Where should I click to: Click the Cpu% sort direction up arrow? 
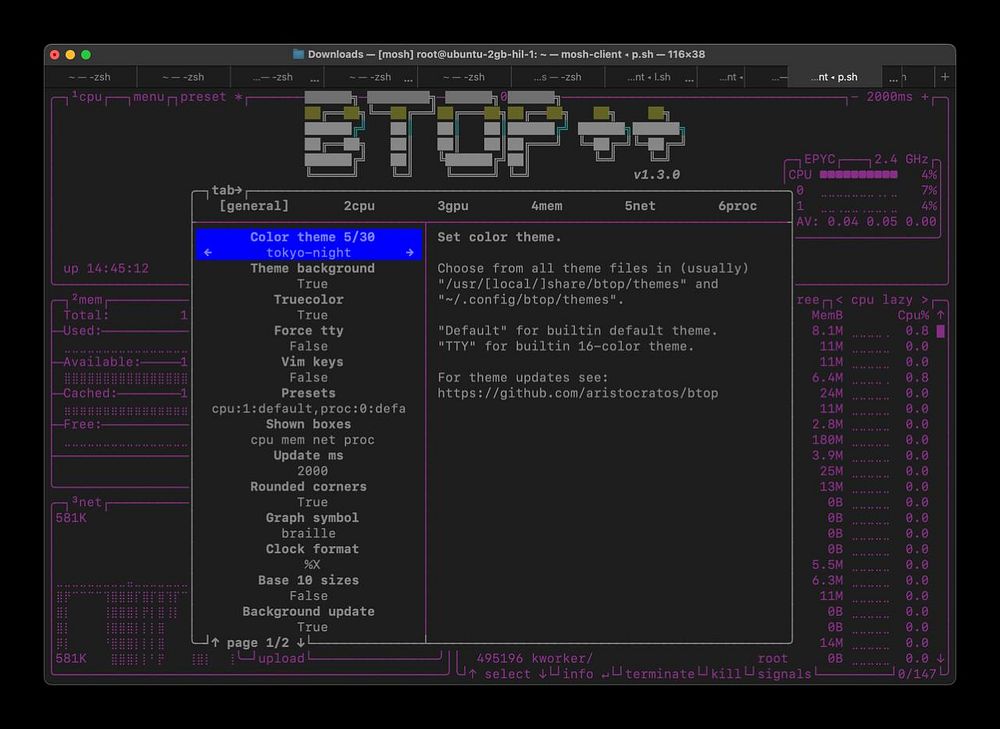940,315
